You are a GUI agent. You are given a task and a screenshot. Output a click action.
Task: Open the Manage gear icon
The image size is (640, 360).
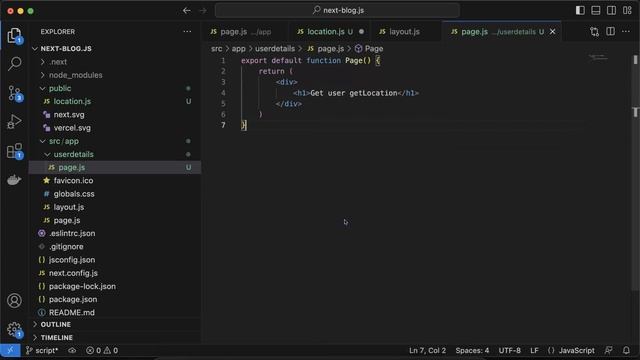pos(14,329)
